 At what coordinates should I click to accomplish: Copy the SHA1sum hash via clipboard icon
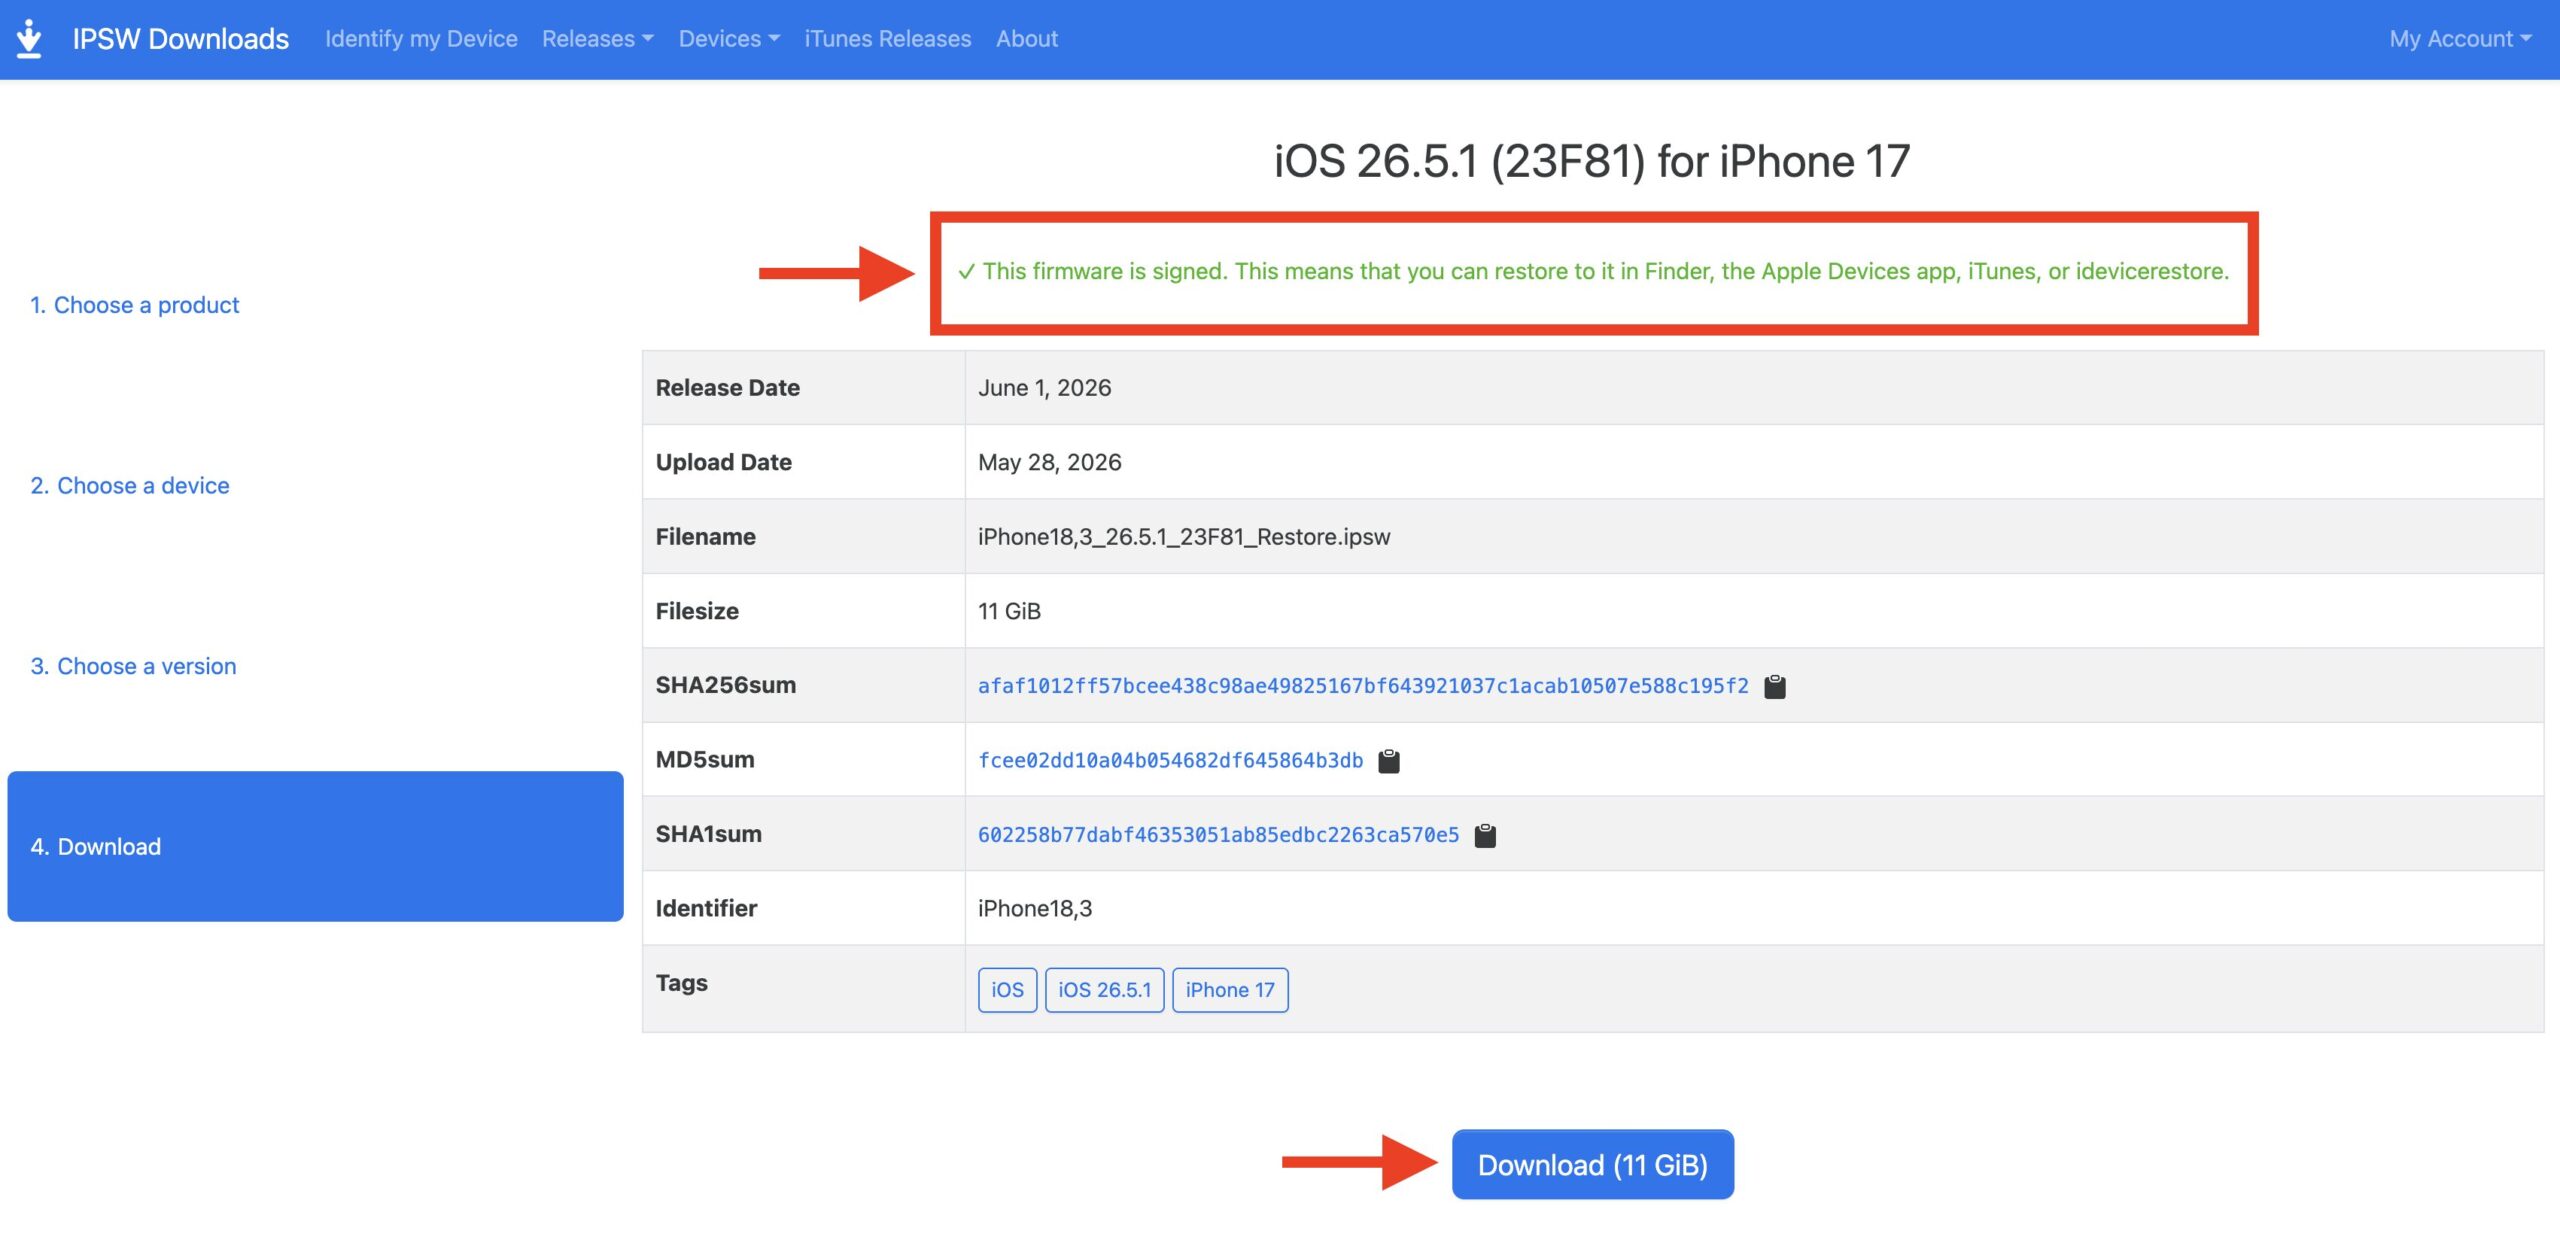click(1485, 835)
